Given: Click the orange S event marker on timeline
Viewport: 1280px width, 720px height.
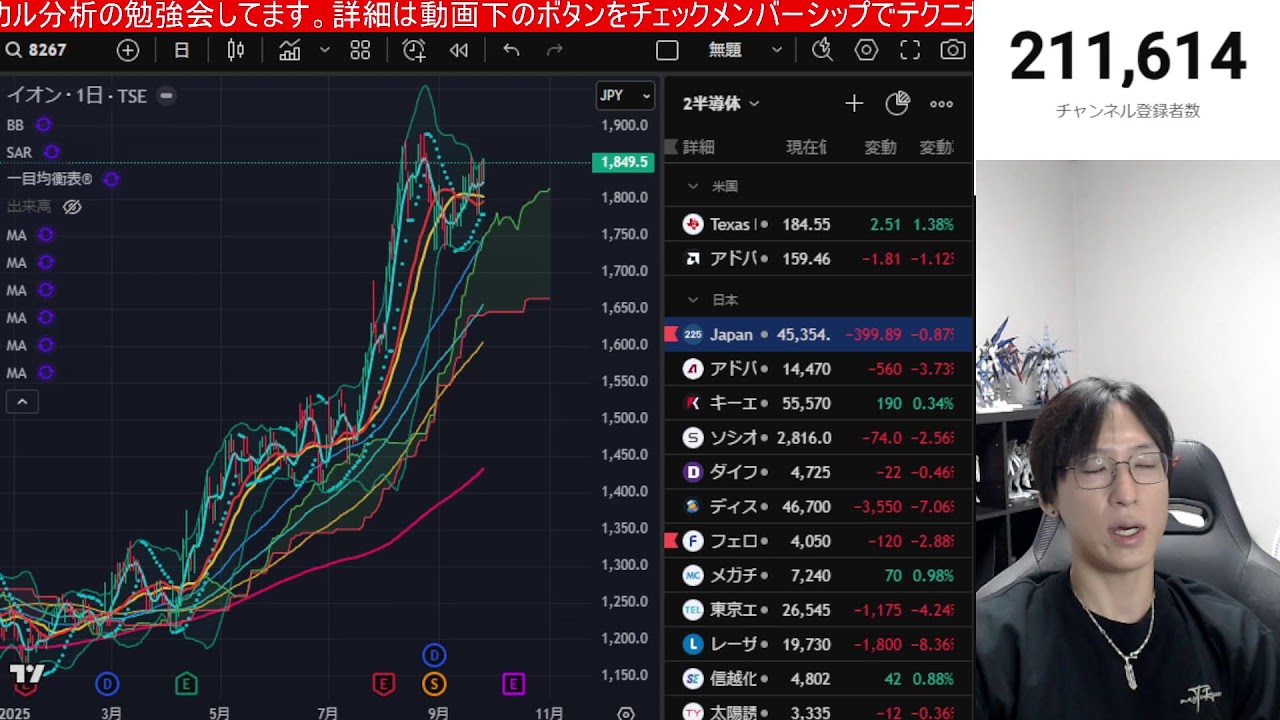Looking at the screenshot, I should 434,684.
